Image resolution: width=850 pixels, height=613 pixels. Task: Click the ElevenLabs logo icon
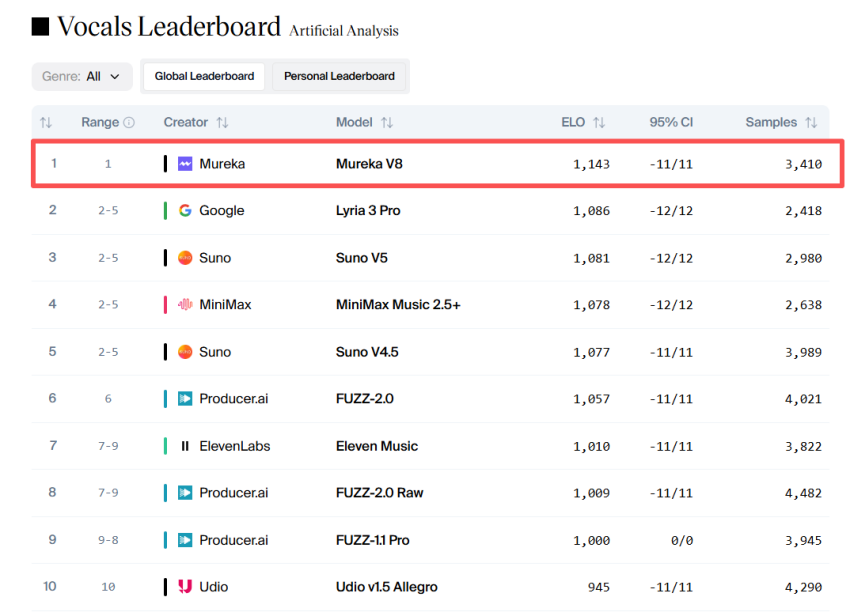point(185,446)
